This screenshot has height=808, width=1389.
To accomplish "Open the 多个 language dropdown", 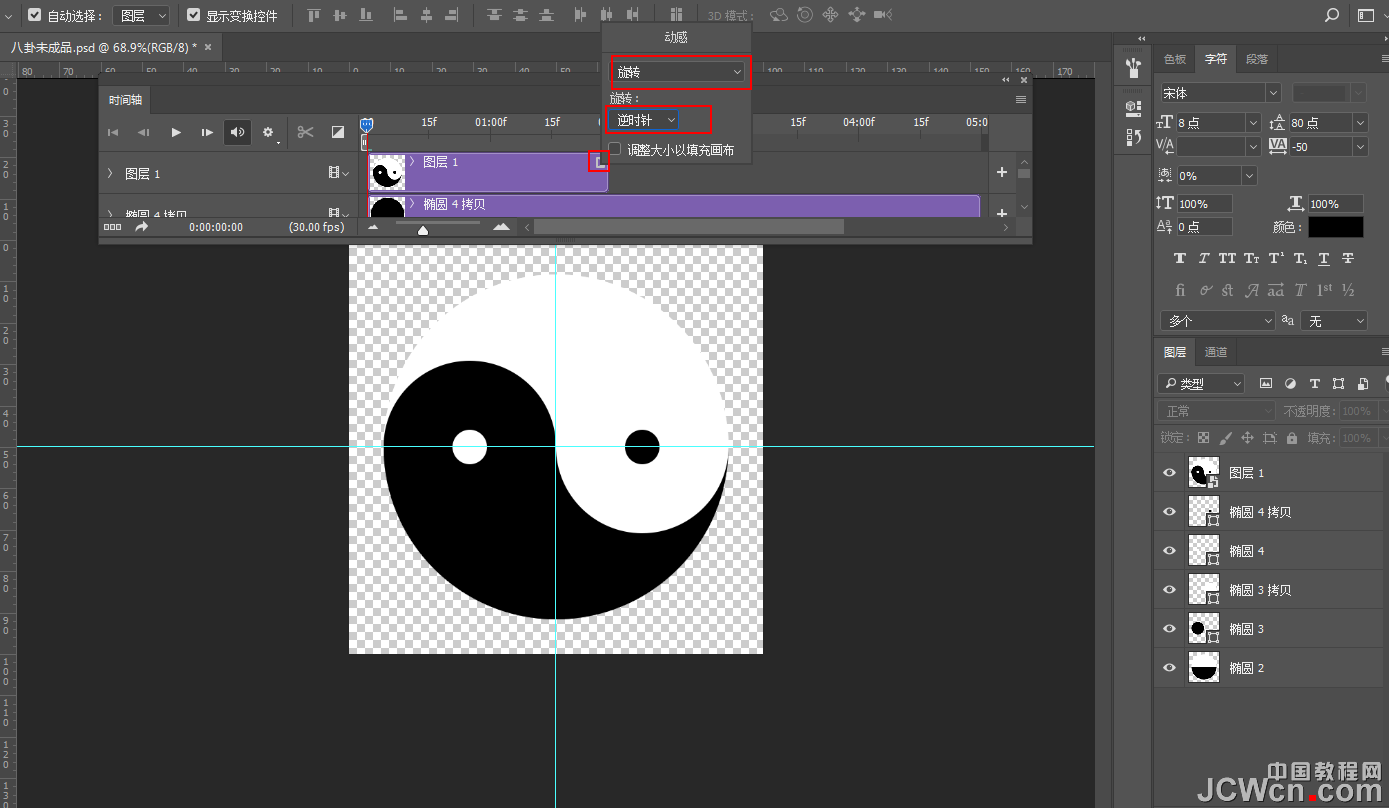I will (1217, 321).
